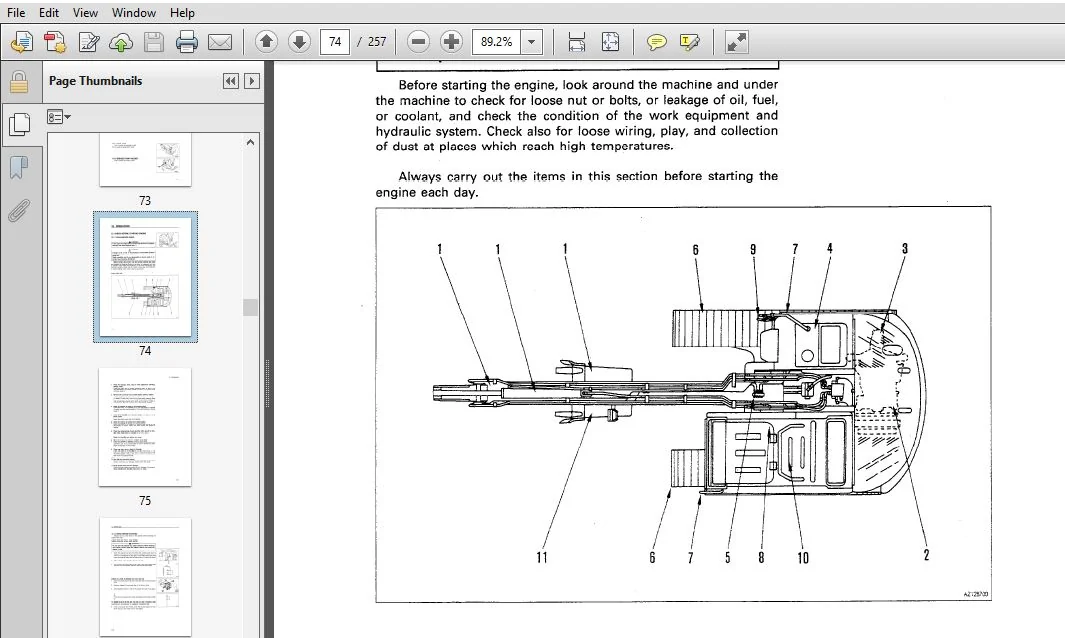Click the security padlock icon in sidebar
The width and height of the screenshot is (1065, 638).
[x=19, y=82]
